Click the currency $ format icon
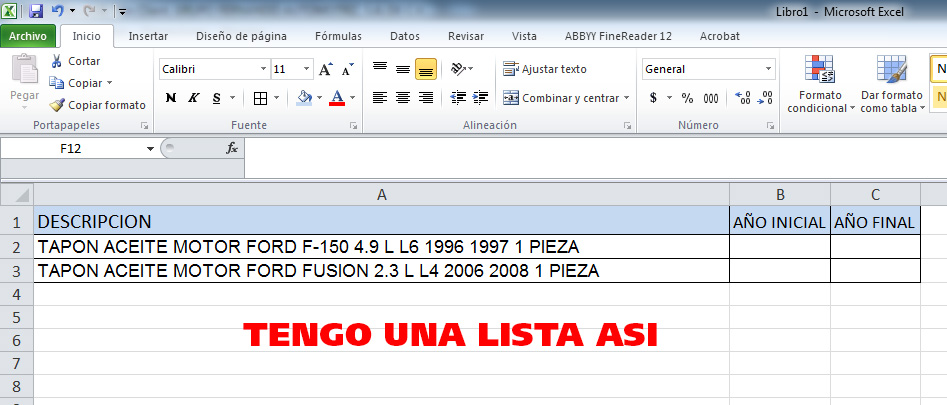The width and height of the screenshot is (947, 405). point(653,98)
